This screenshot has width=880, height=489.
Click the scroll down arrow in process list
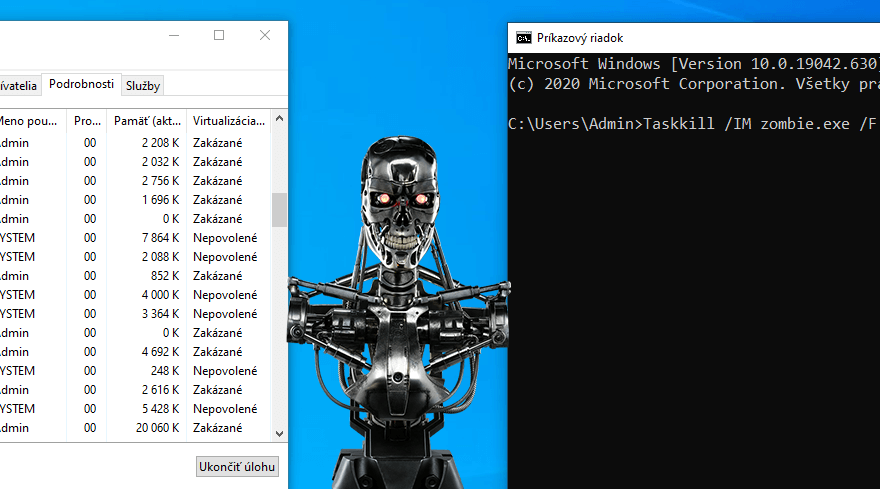tap(279, 432)
